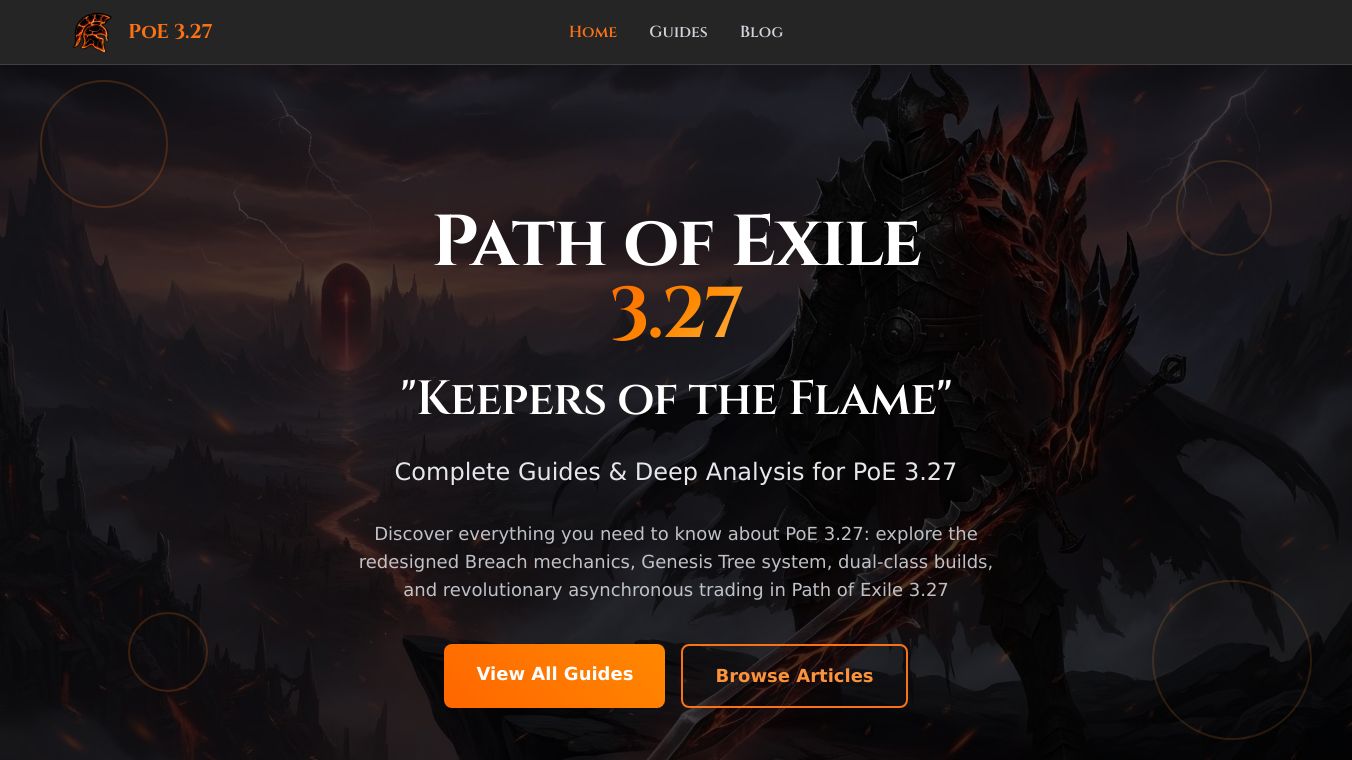The height and width of the screenshot is (760, 1352).
Task: Click the large decorative ring at upper left
Action: coord(104,144)
